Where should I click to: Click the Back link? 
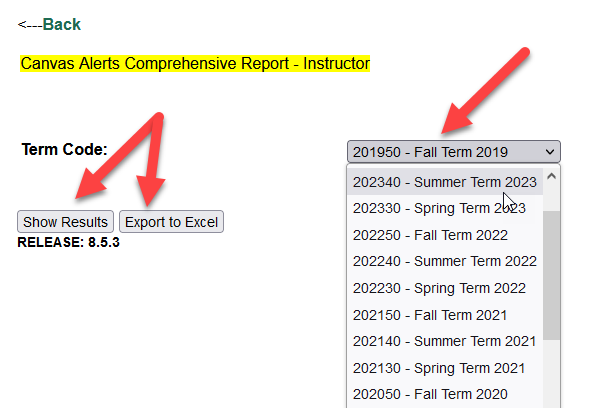(x=61, y=24)
